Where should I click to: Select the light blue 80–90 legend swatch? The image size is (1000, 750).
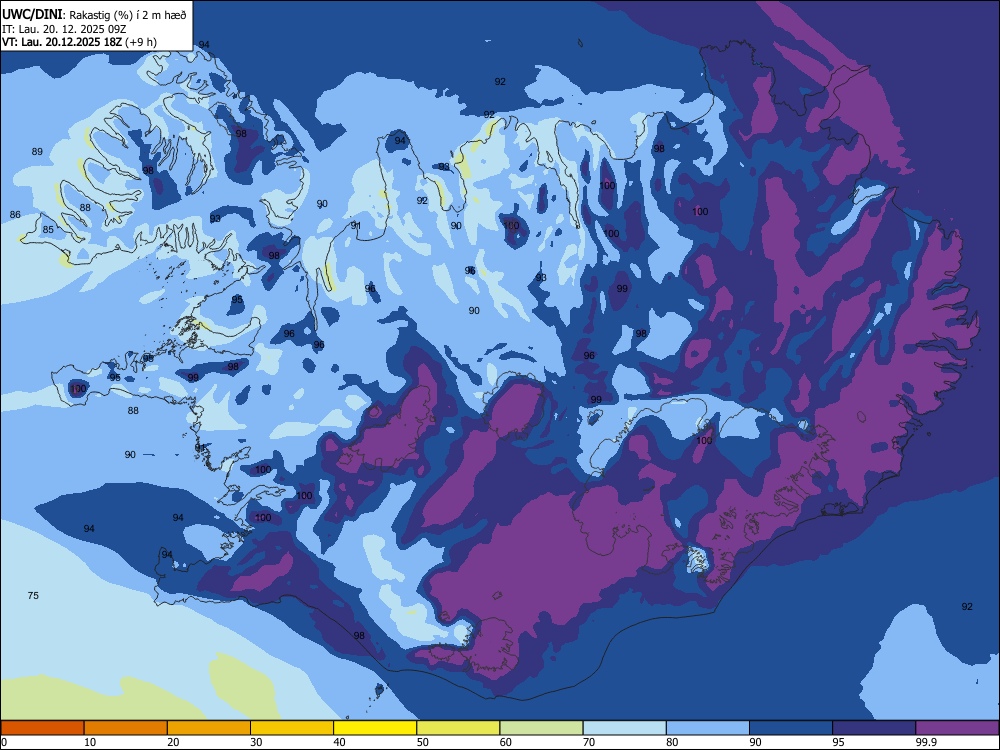[708, 728]
